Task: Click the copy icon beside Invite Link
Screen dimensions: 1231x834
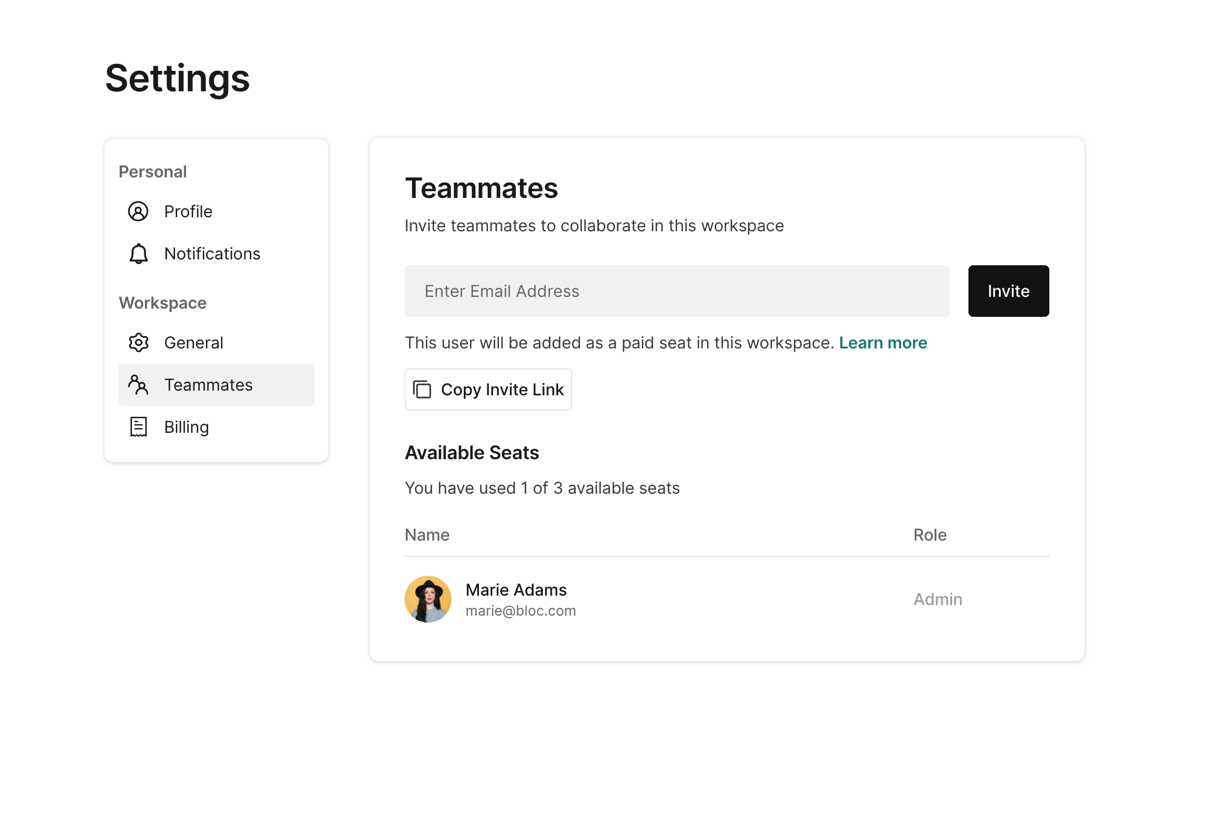Action: [422, 390]
